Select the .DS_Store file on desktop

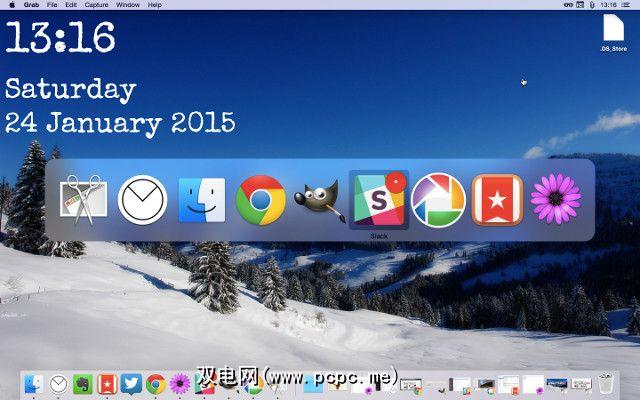point(613,33)
